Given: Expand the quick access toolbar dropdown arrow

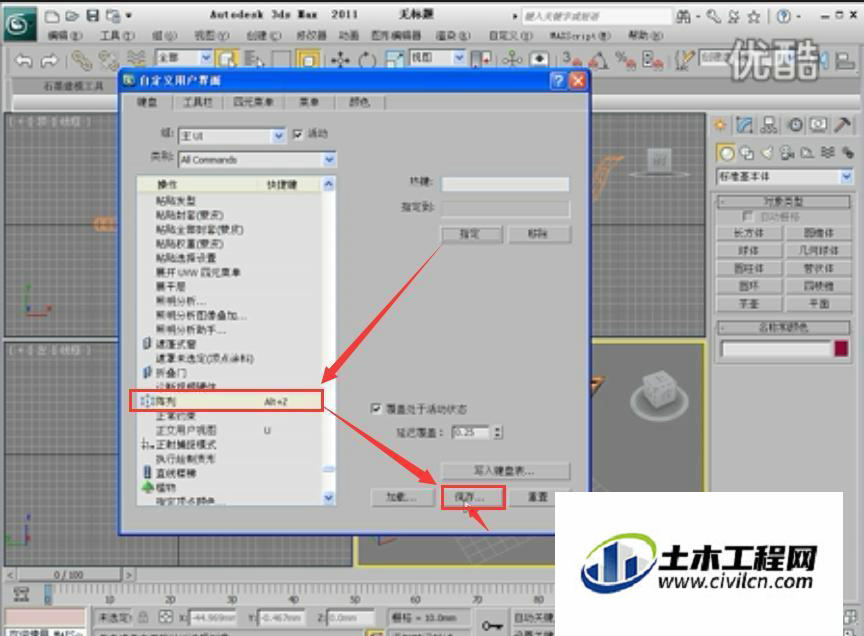Looking at the screenshot, I should coord(128,15).
